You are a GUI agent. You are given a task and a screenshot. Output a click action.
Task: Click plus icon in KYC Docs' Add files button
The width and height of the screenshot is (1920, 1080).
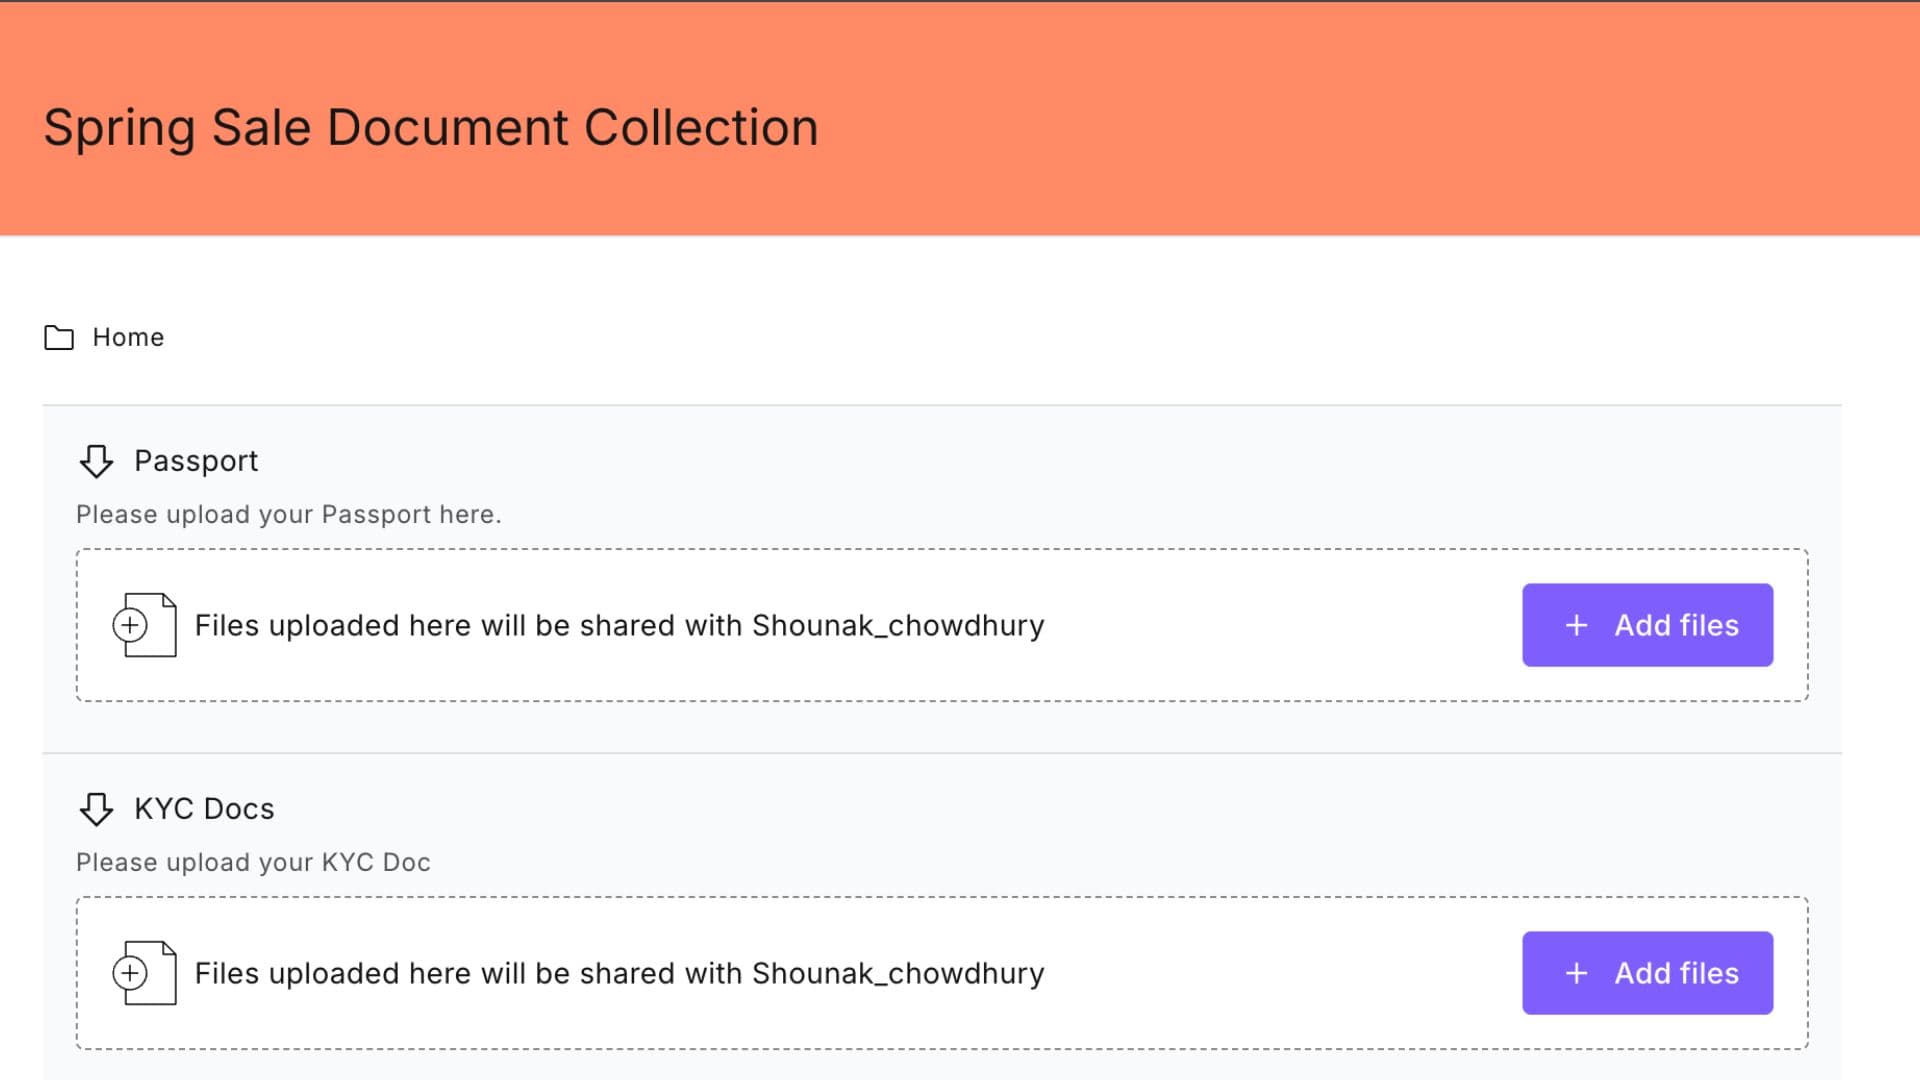coord(1577,974)
